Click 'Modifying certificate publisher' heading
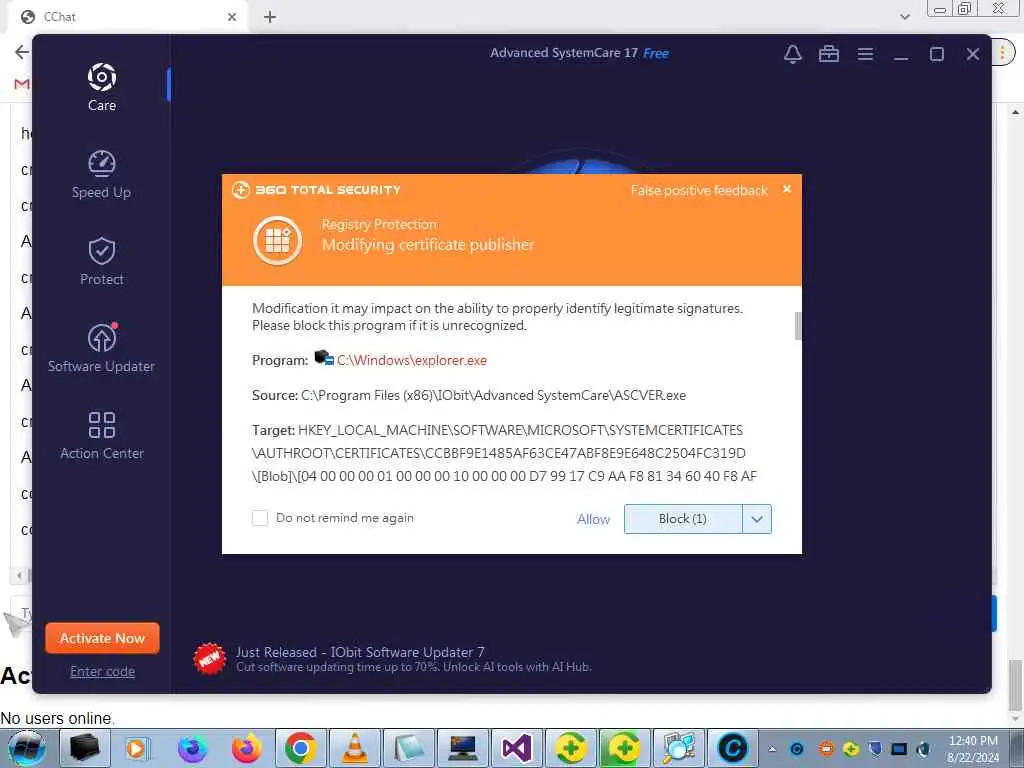The image size is (1024, 768). click(x=428, y=245)
